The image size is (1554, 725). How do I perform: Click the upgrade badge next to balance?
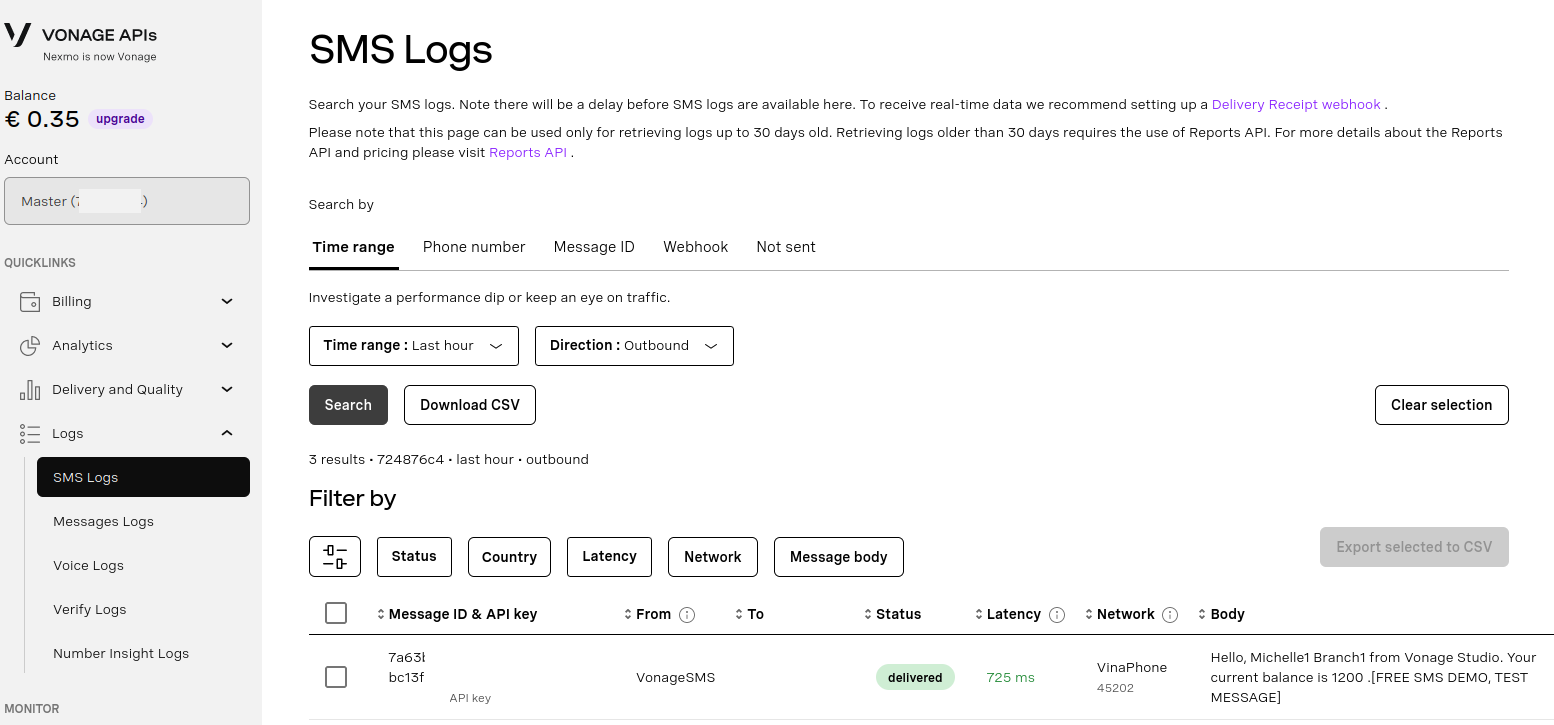[121, 119]
